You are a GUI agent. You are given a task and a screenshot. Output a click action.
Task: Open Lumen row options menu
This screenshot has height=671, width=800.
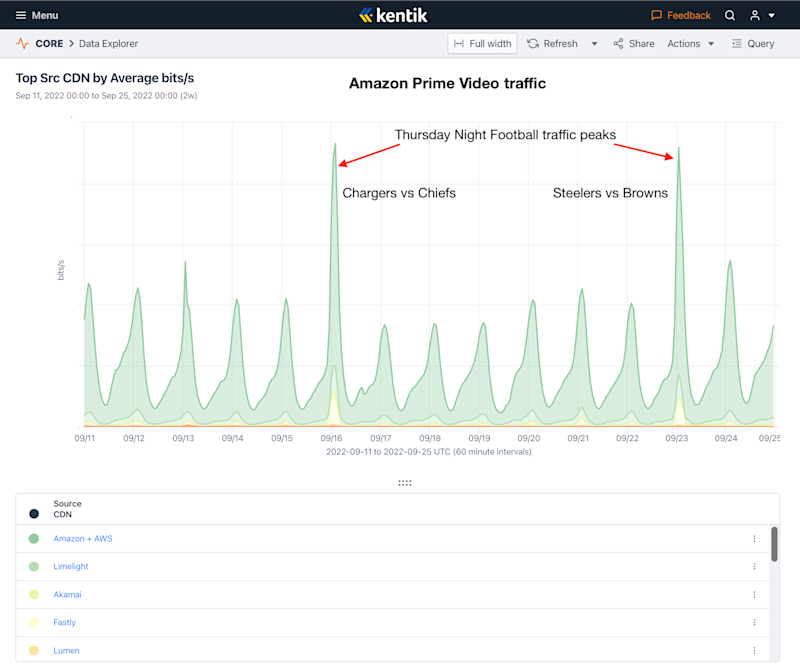[755, 650]
